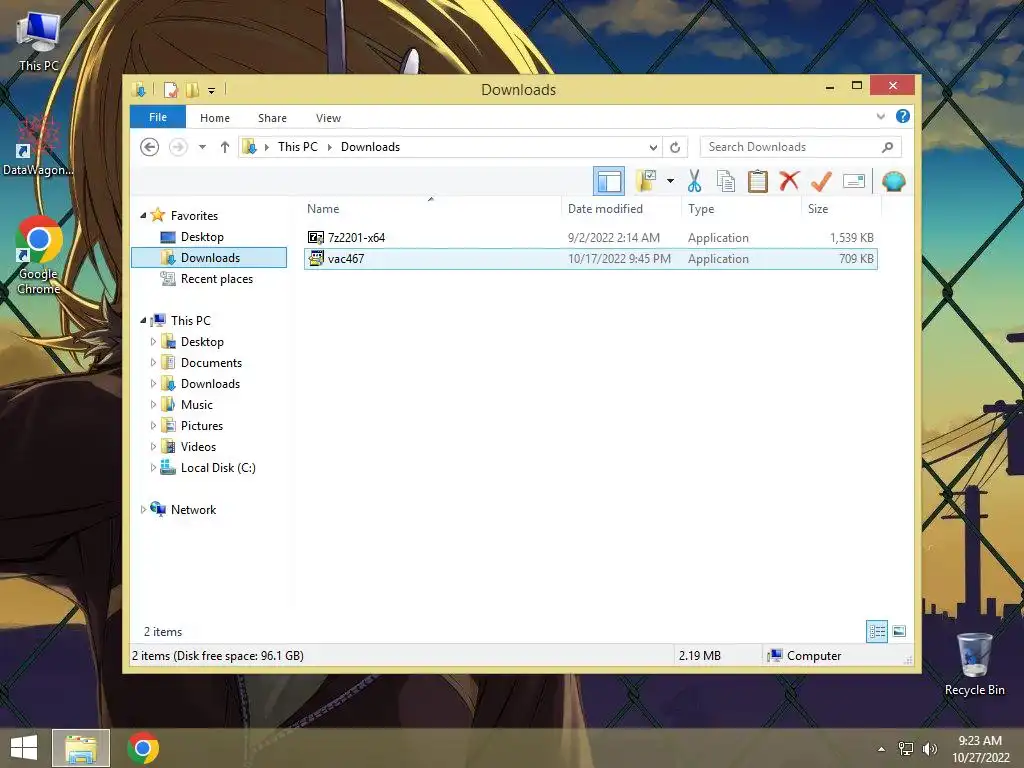The image size is (1024, 768).
Task: Click the Search Downloads field
Action: point(800,147)
